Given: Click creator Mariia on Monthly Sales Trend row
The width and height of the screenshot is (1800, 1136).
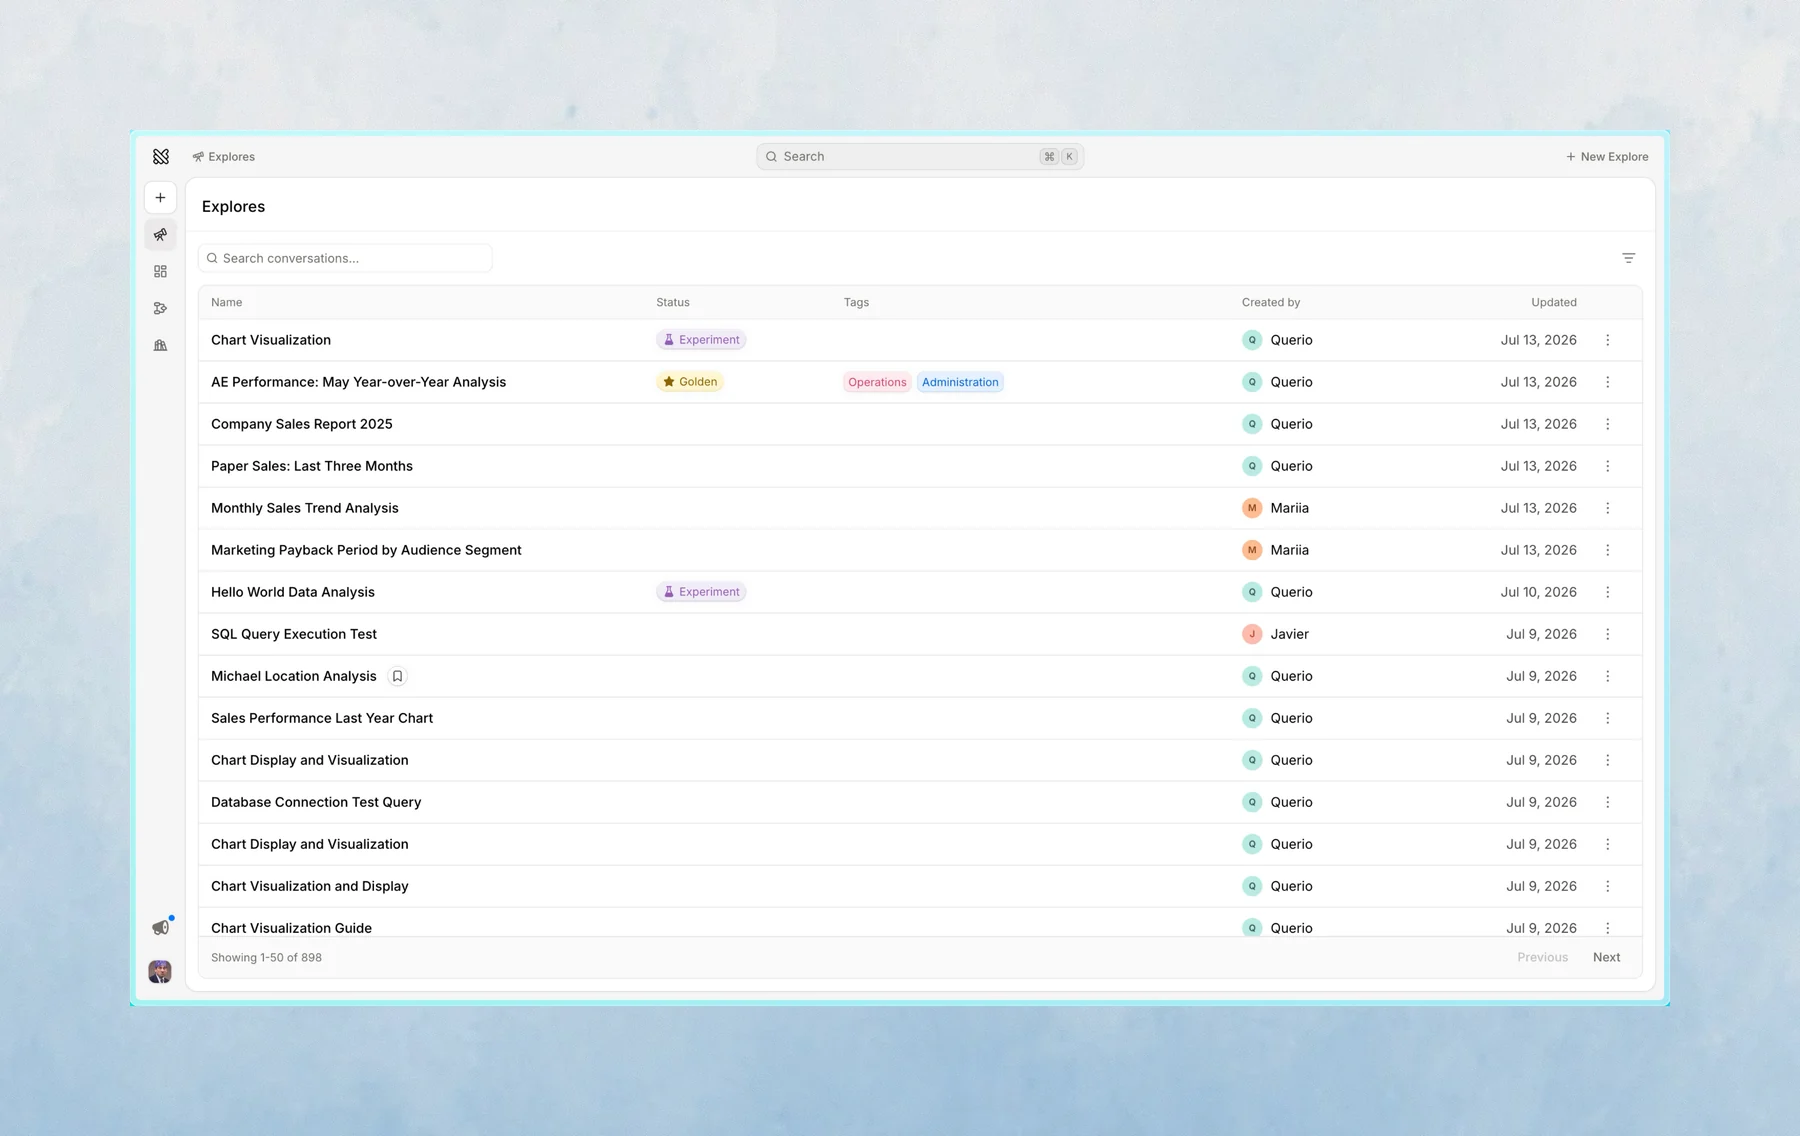Looking at the screenshot, I should [x=1276, y=508].
